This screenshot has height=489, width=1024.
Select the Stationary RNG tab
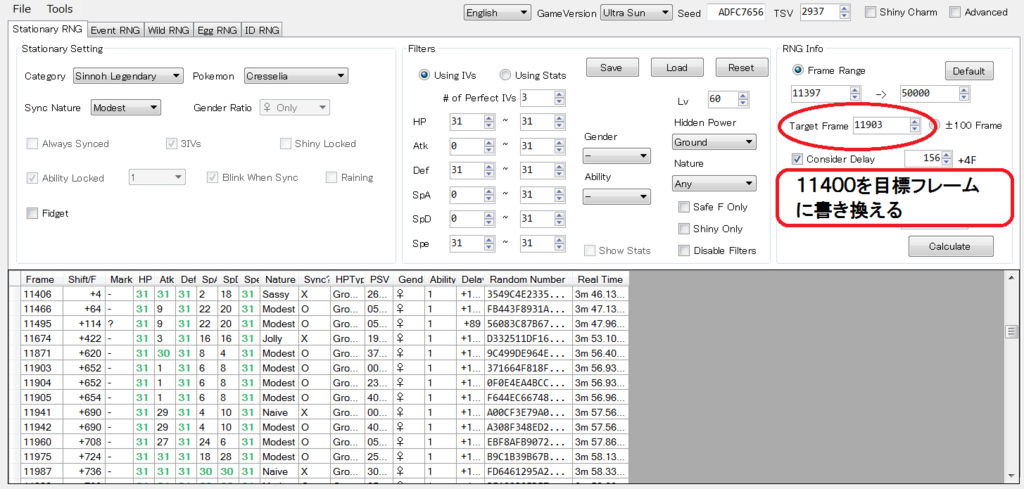coord(48,29)
